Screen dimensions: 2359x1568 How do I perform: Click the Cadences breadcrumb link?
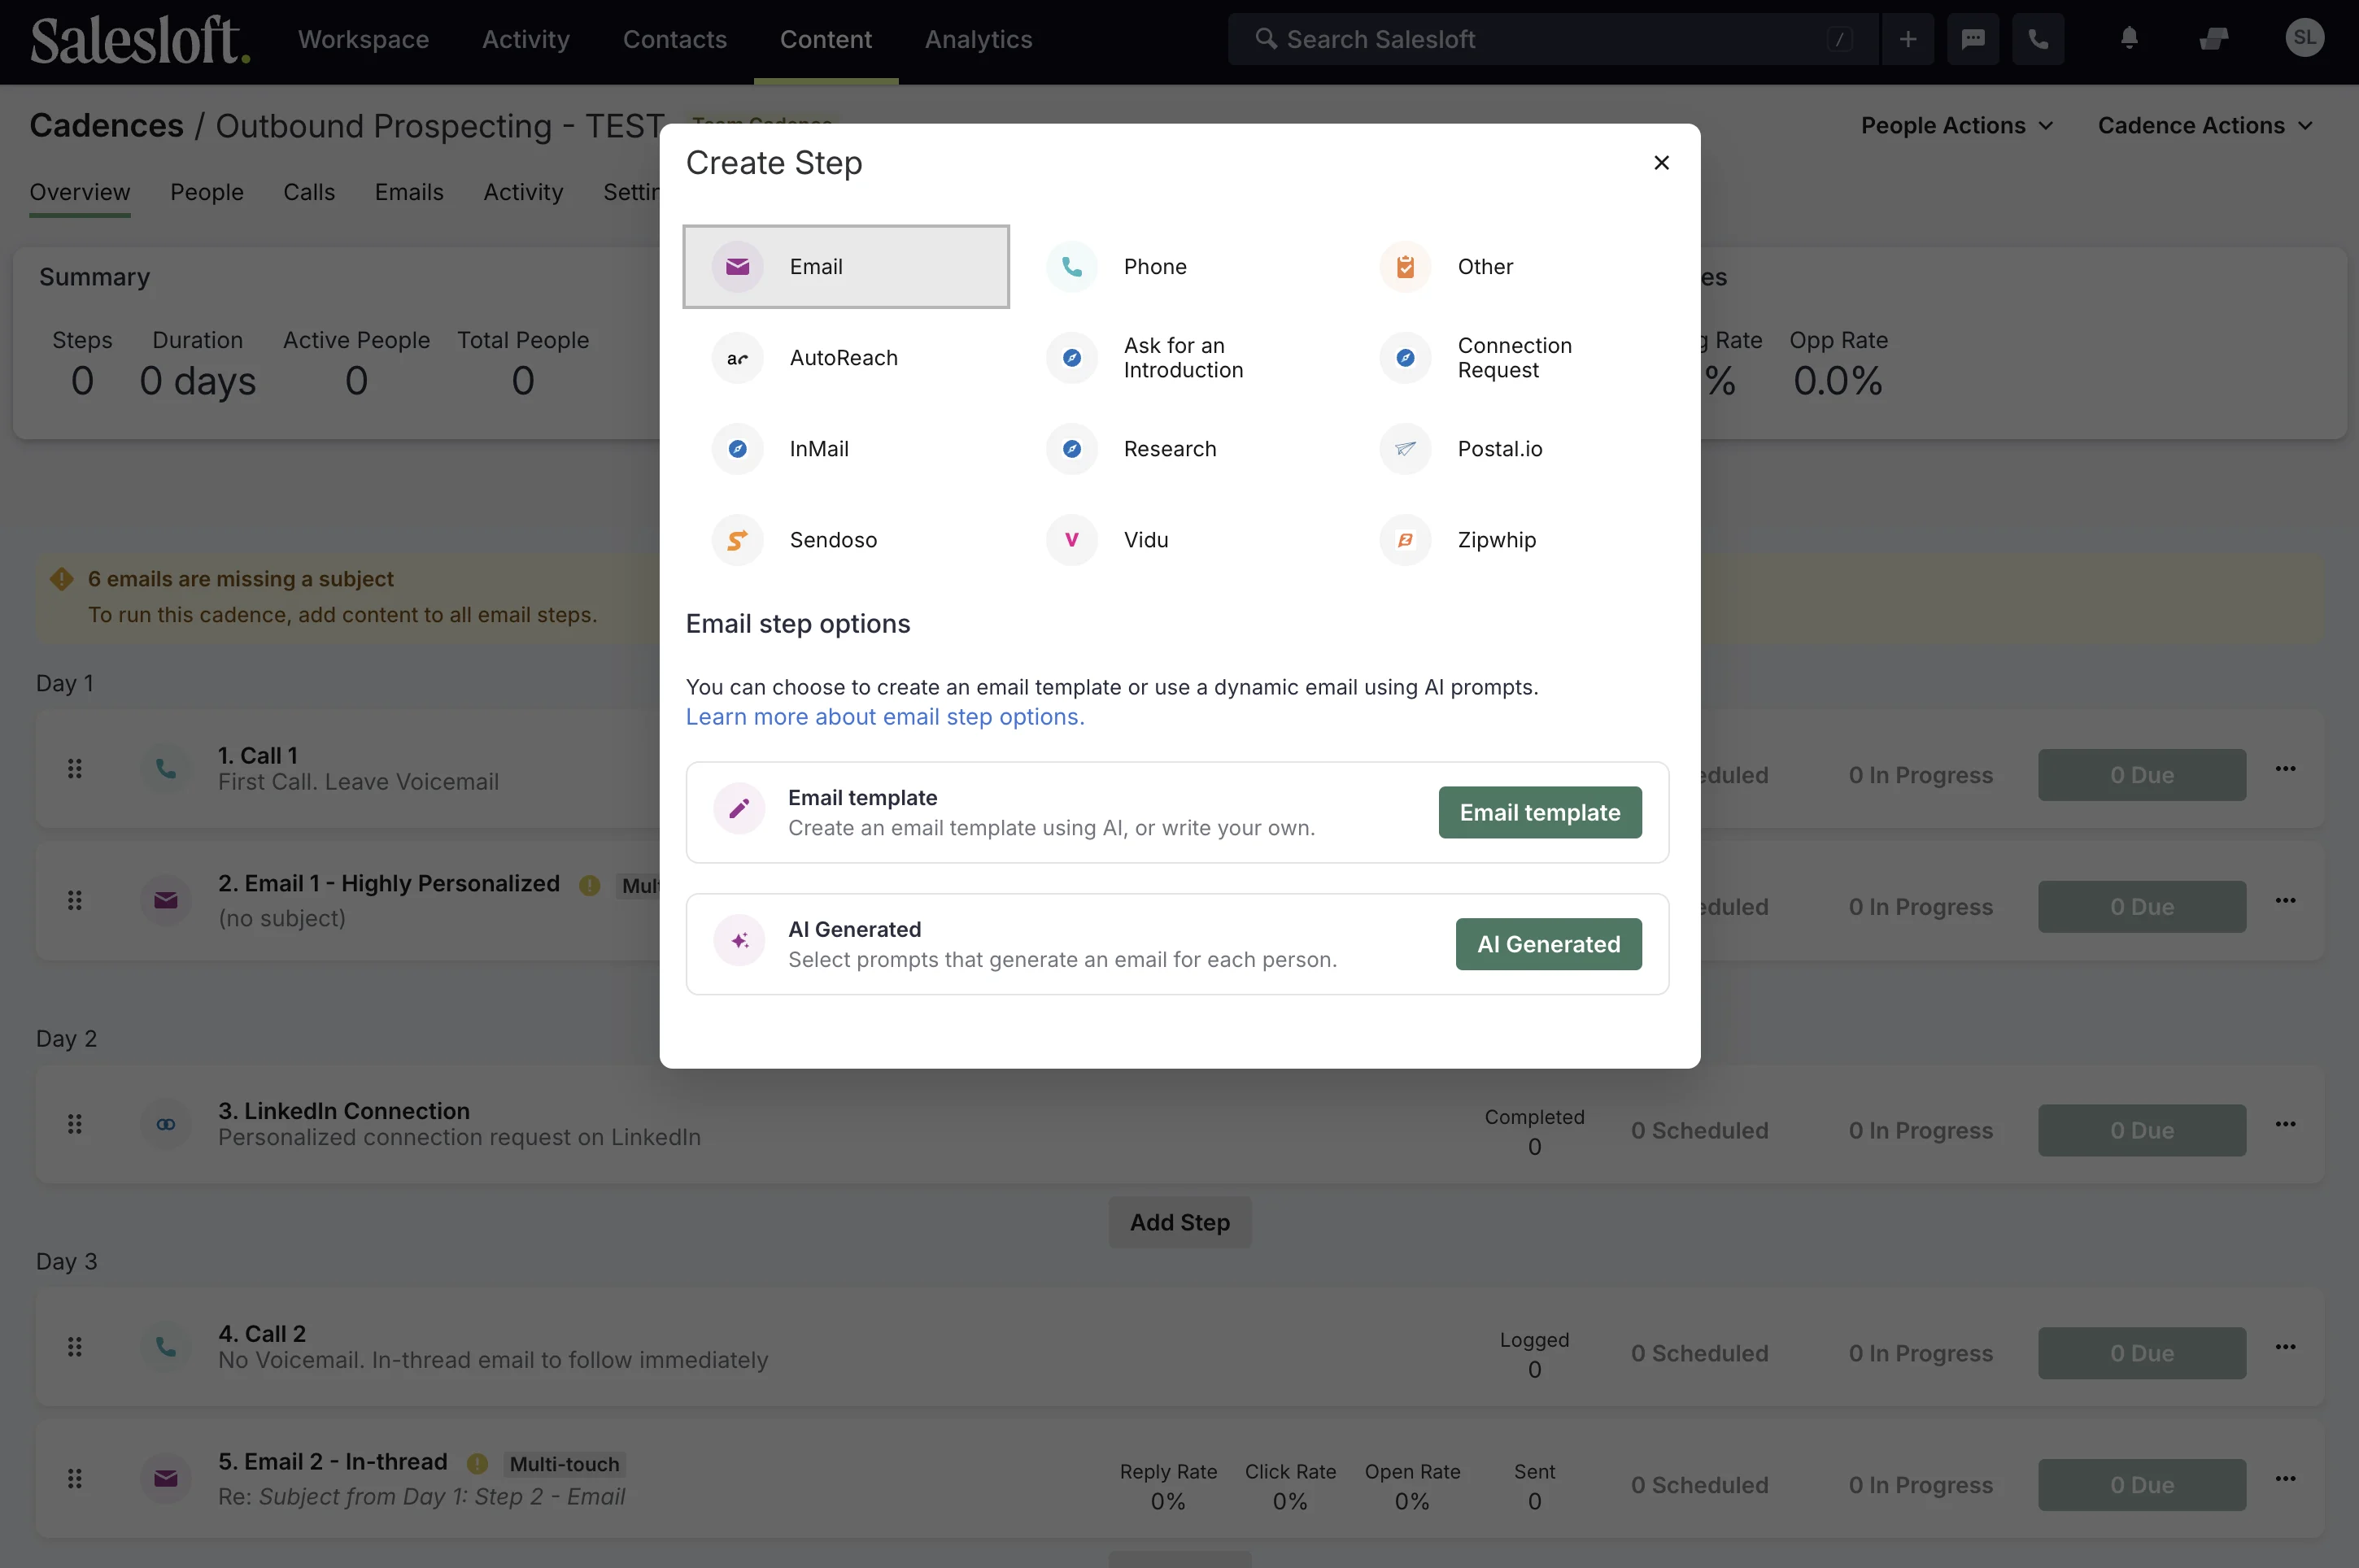106,125
